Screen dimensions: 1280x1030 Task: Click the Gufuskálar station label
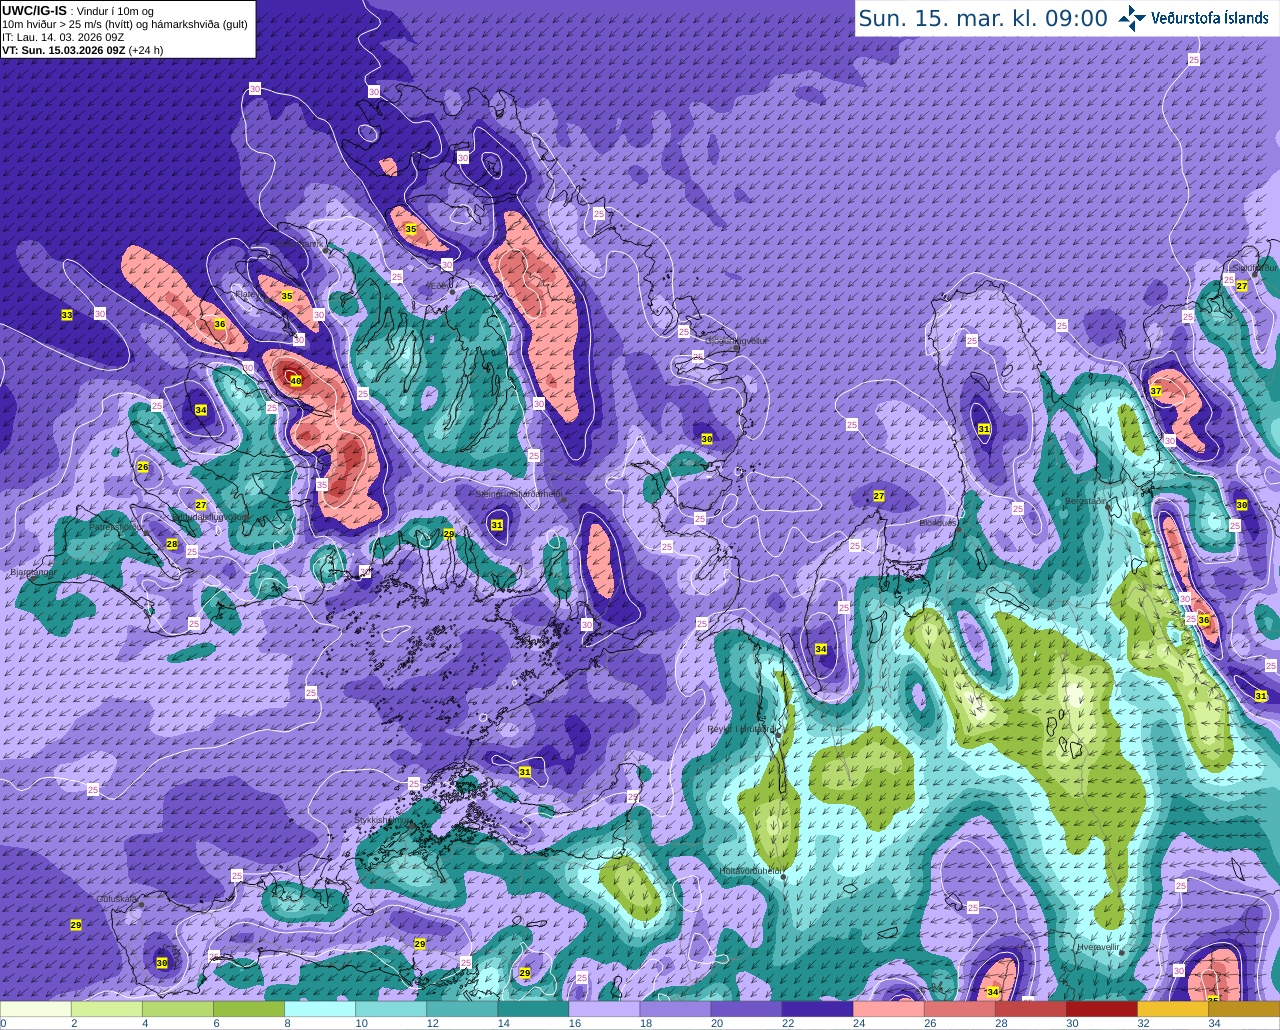click(x=116, y=899)
